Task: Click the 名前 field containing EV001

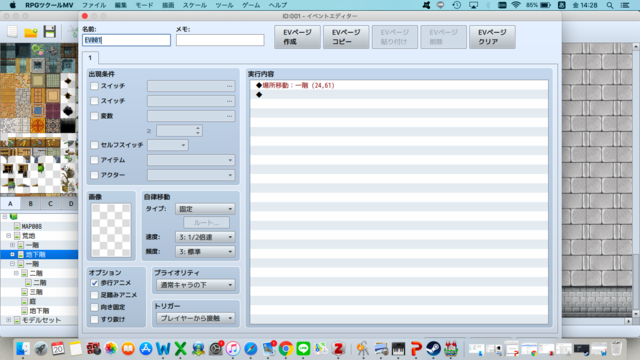Action: [127, 40]
